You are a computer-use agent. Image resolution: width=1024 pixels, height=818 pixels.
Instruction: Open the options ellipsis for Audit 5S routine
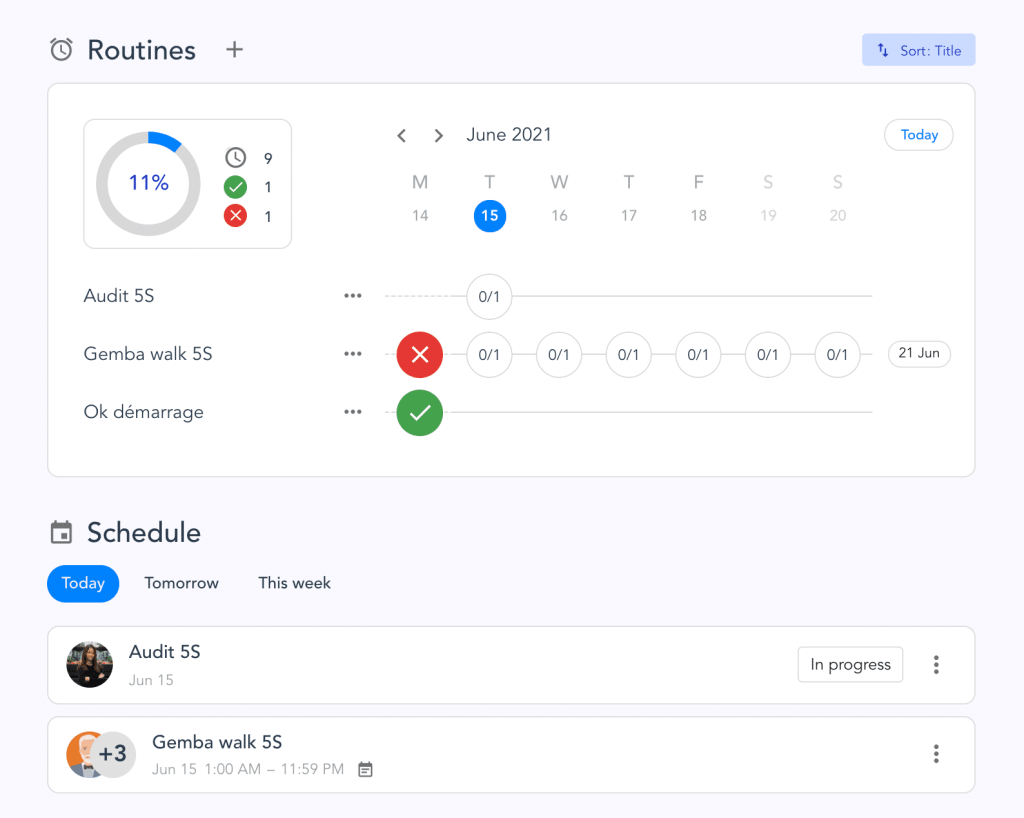(352, 296)
